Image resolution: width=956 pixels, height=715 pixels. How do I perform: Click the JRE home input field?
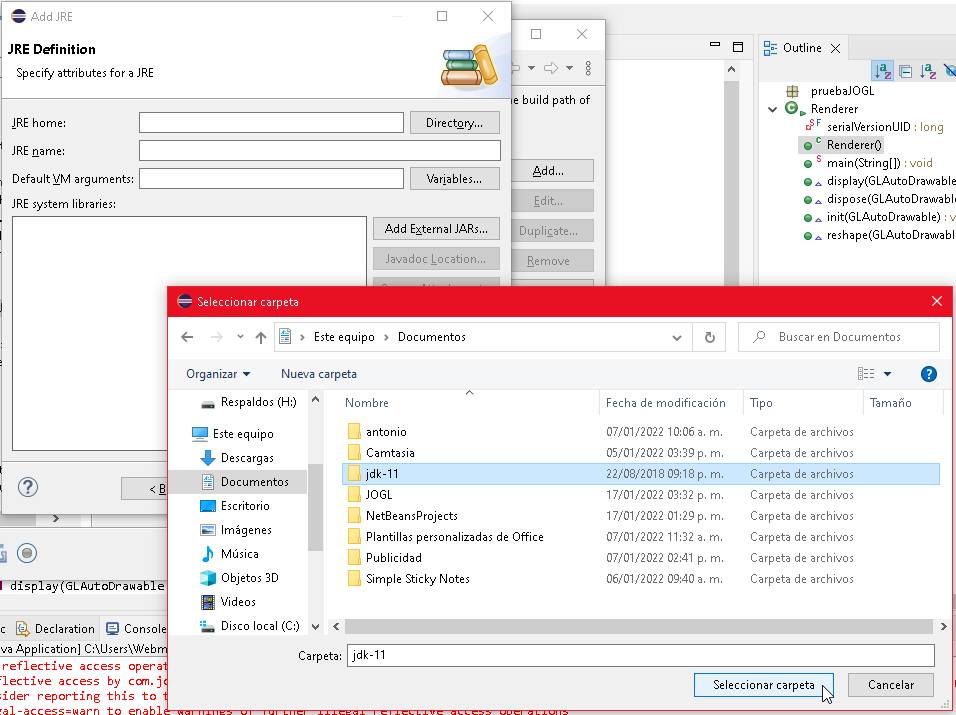271,123
